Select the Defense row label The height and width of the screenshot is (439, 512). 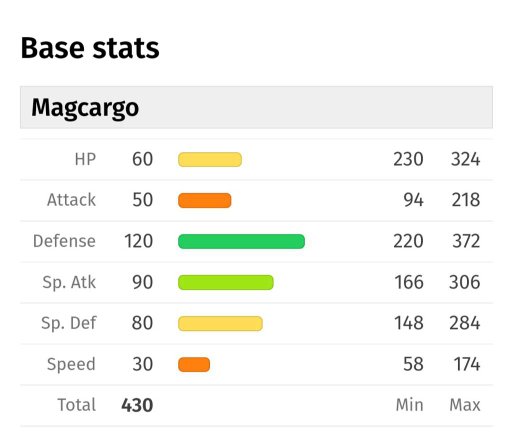(x=64, y=241)
